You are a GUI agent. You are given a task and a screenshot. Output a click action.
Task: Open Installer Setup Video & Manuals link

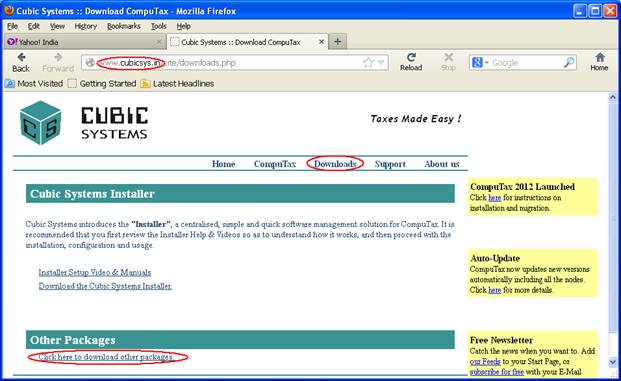(95, 272)
